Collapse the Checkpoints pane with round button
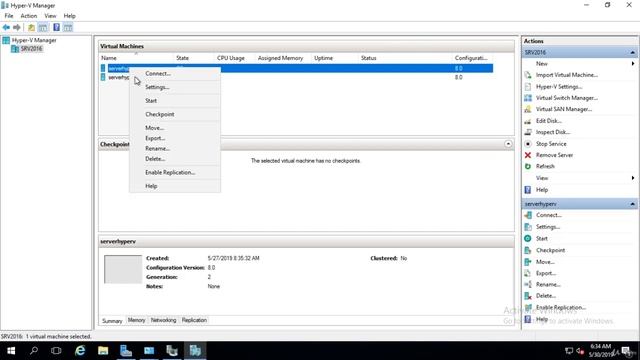The height and width of the screenshot is (360, 640). click(508, 144)
